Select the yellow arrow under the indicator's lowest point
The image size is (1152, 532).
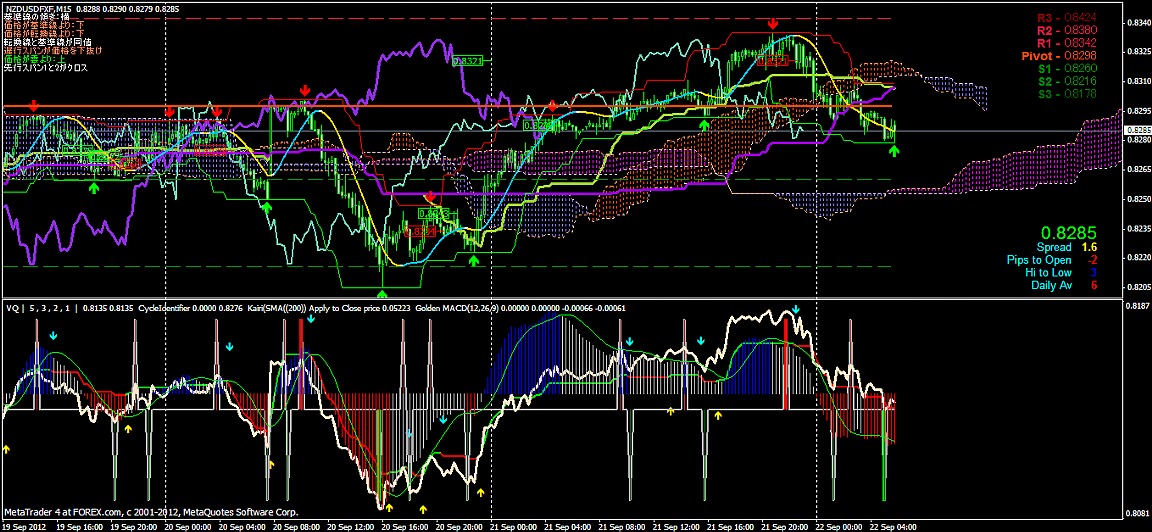(389, 507)
